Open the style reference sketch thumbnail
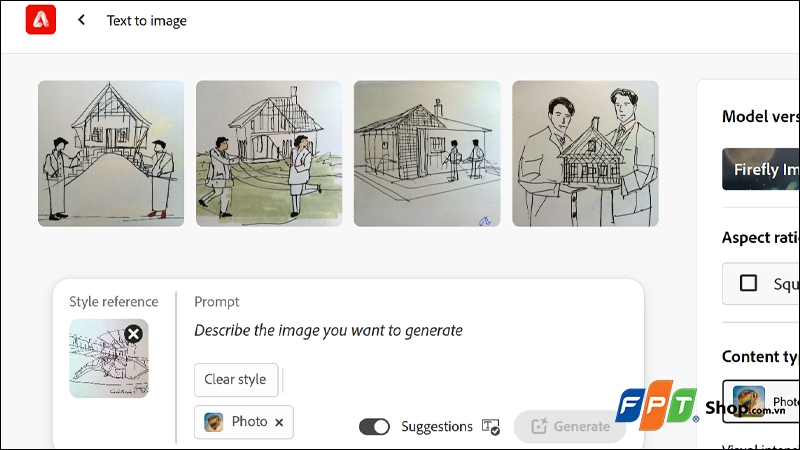Image resolution: width=800 pixels, height=450 pixels. [x=109, y=359]
